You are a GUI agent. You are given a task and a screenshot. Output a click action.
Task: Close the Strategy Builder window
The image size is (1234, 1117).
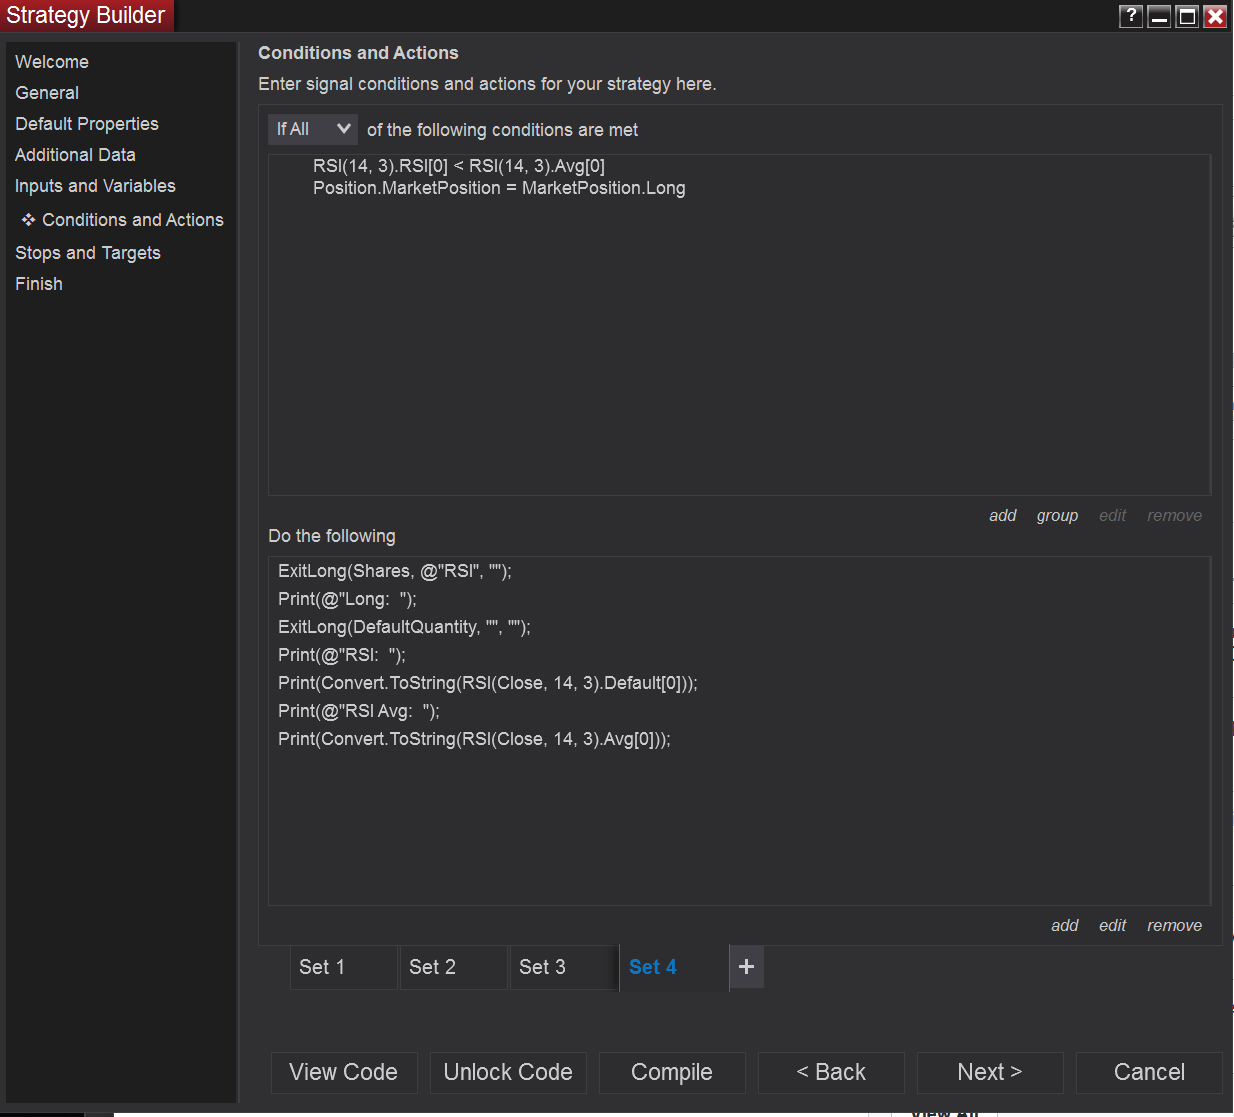[x=1215, y=16]
